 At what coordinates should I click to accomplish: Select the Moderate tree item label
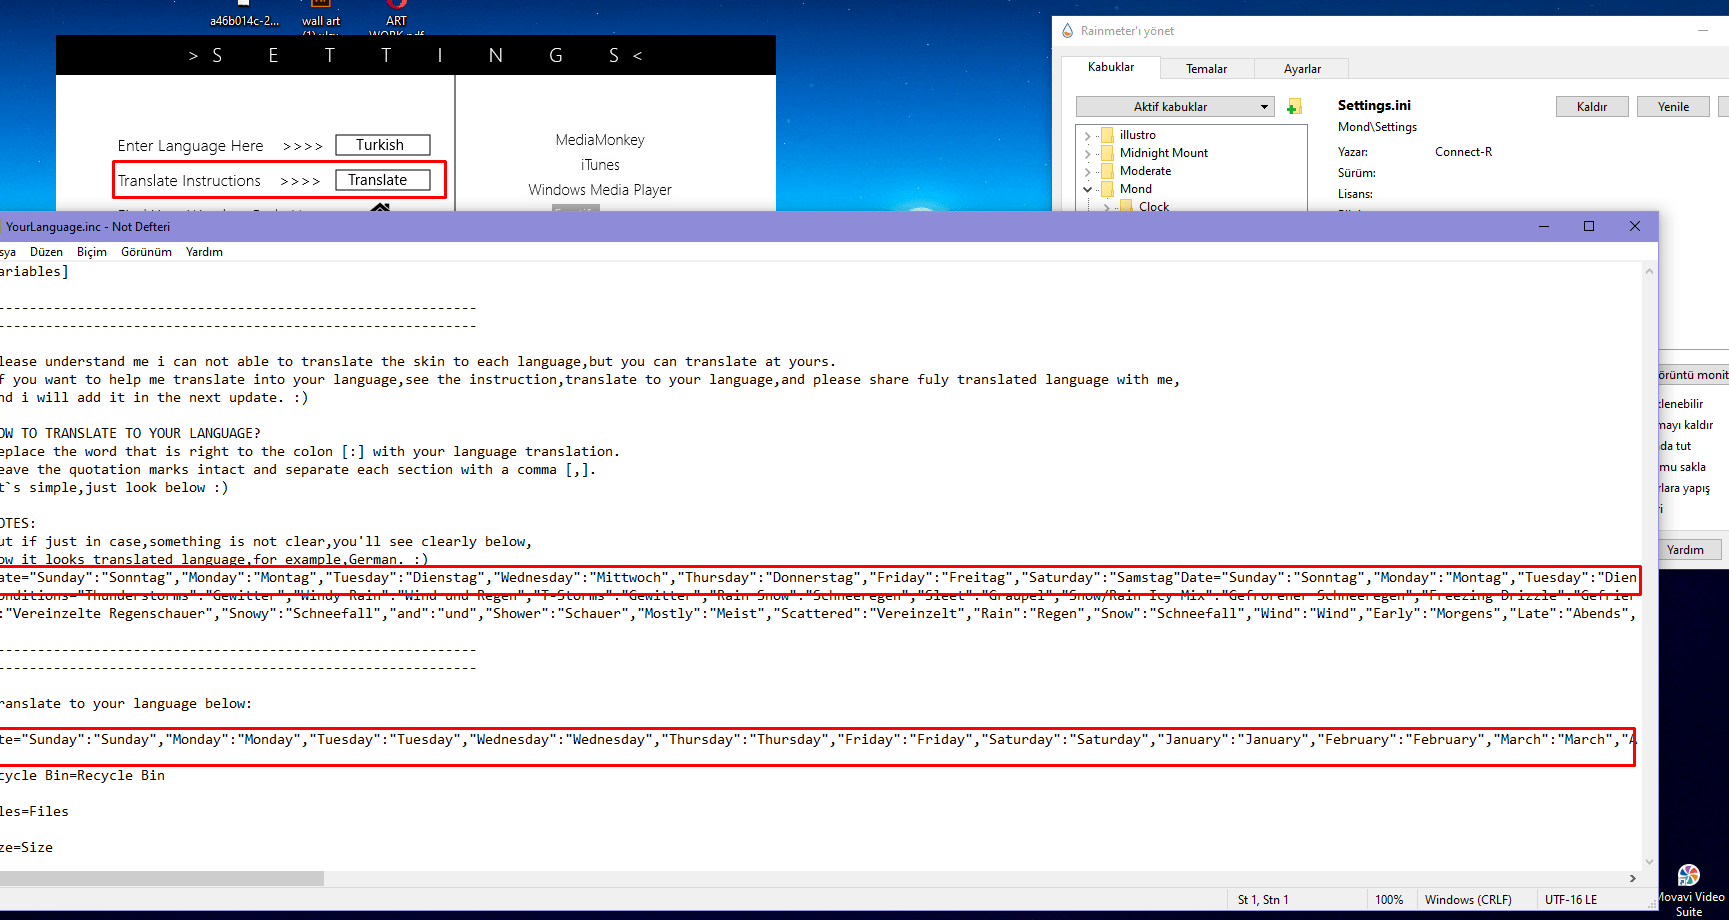click(x=1145, y=171)
